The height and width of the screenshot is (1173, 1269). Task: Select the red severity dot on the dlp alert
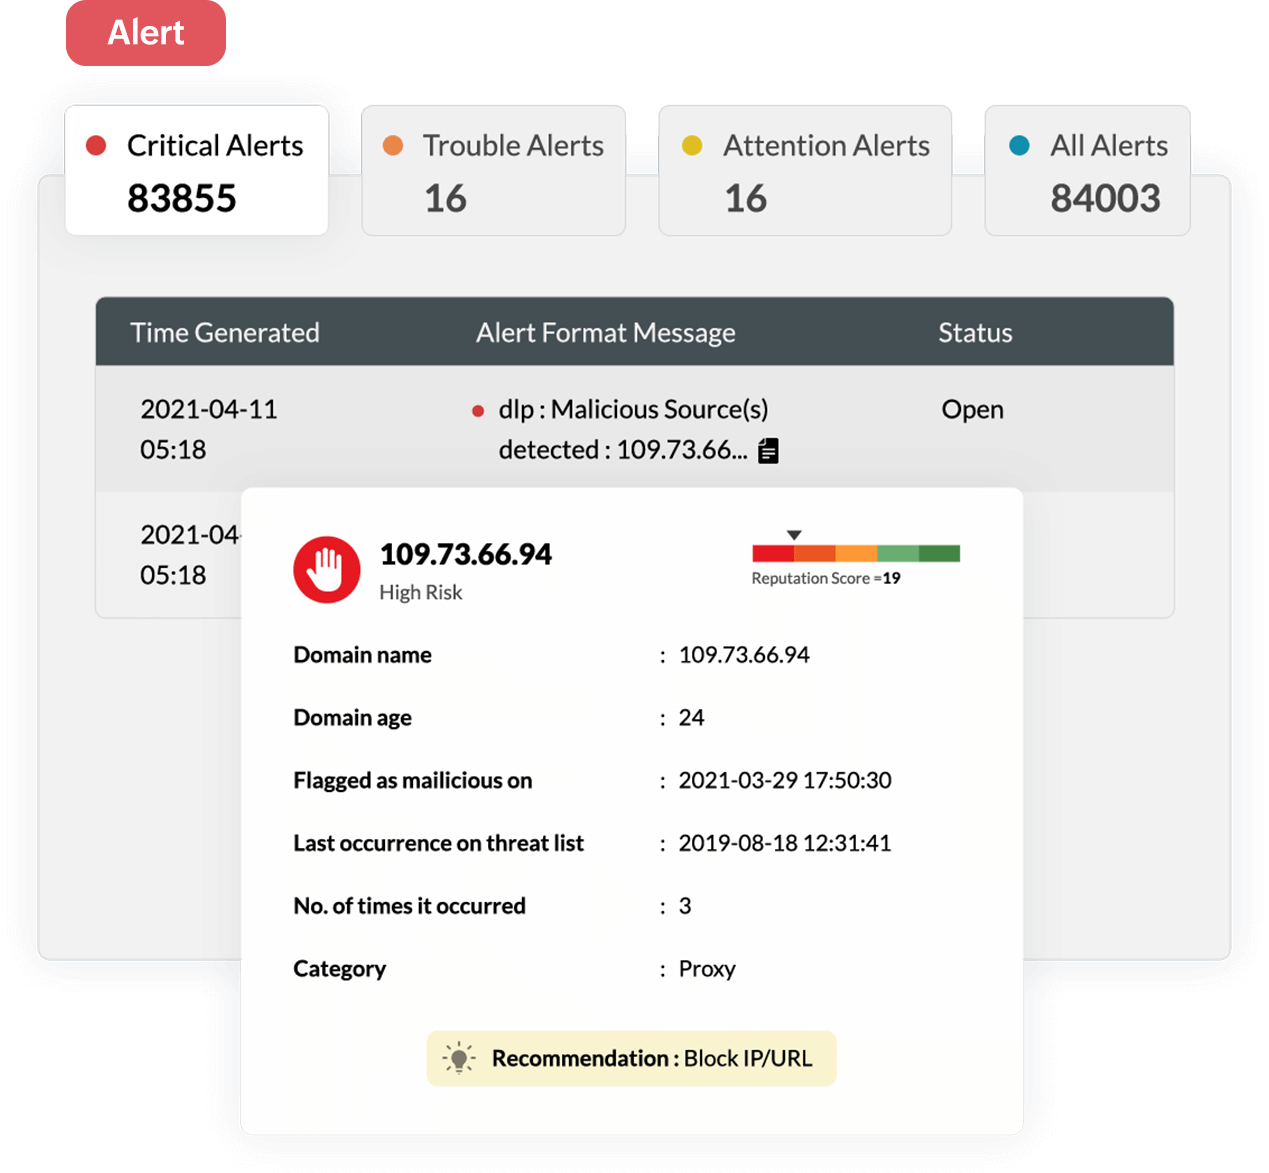click(x=477, y=409)
